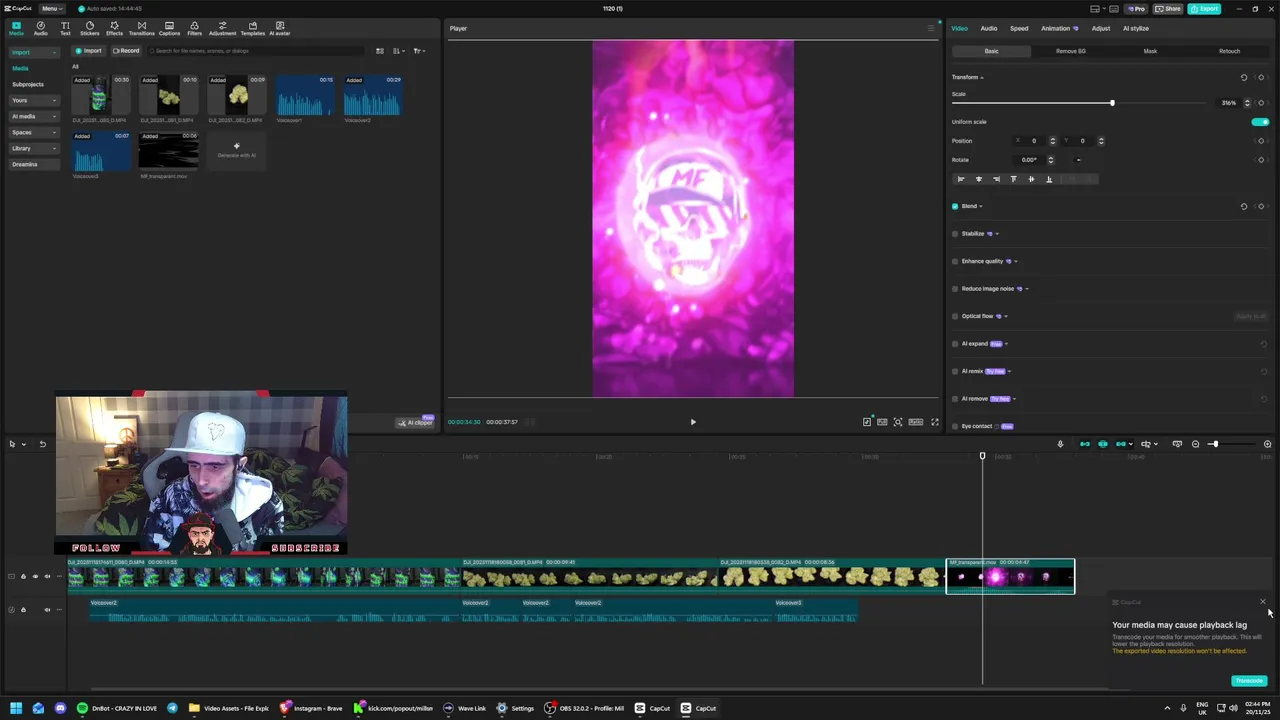
Task: Open the media sort dropdown
Action: (x=399, y=51)
